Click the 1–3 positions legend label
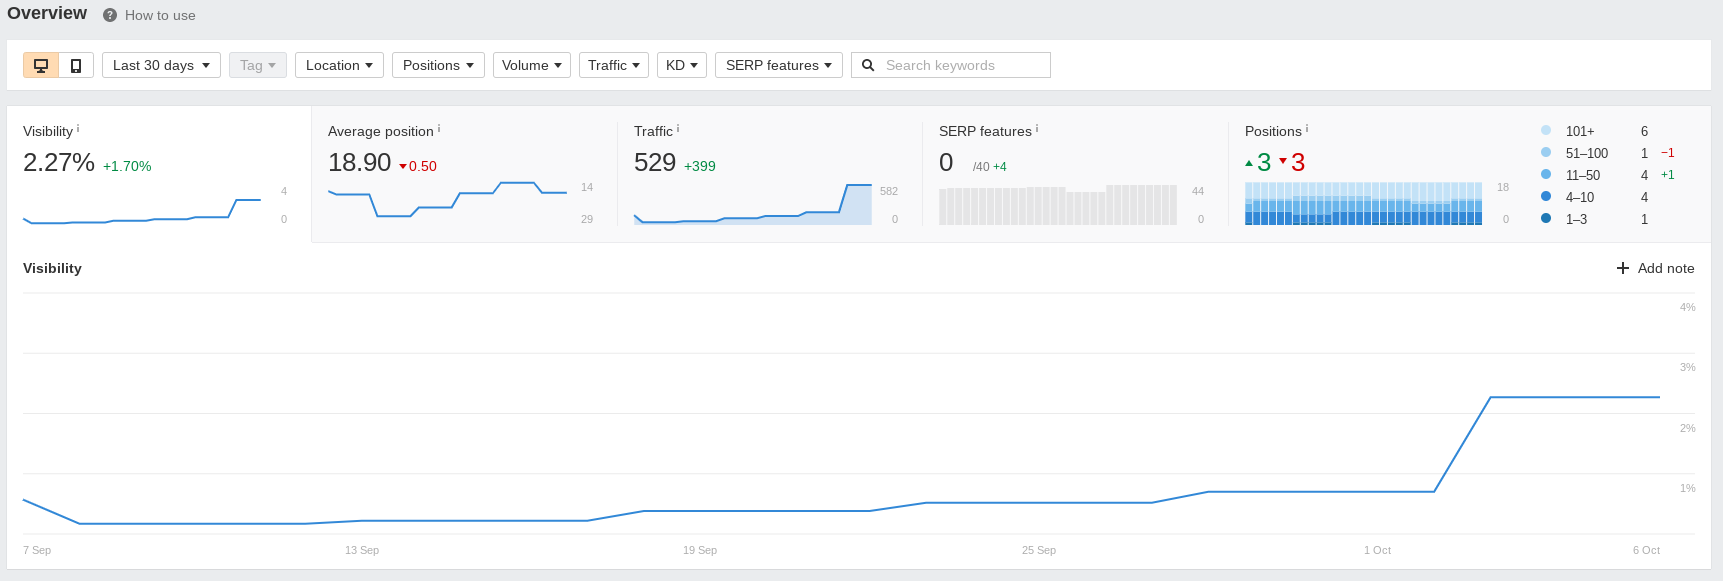This screenshot has height=581, width=1723. click(x=1576, y=219)
